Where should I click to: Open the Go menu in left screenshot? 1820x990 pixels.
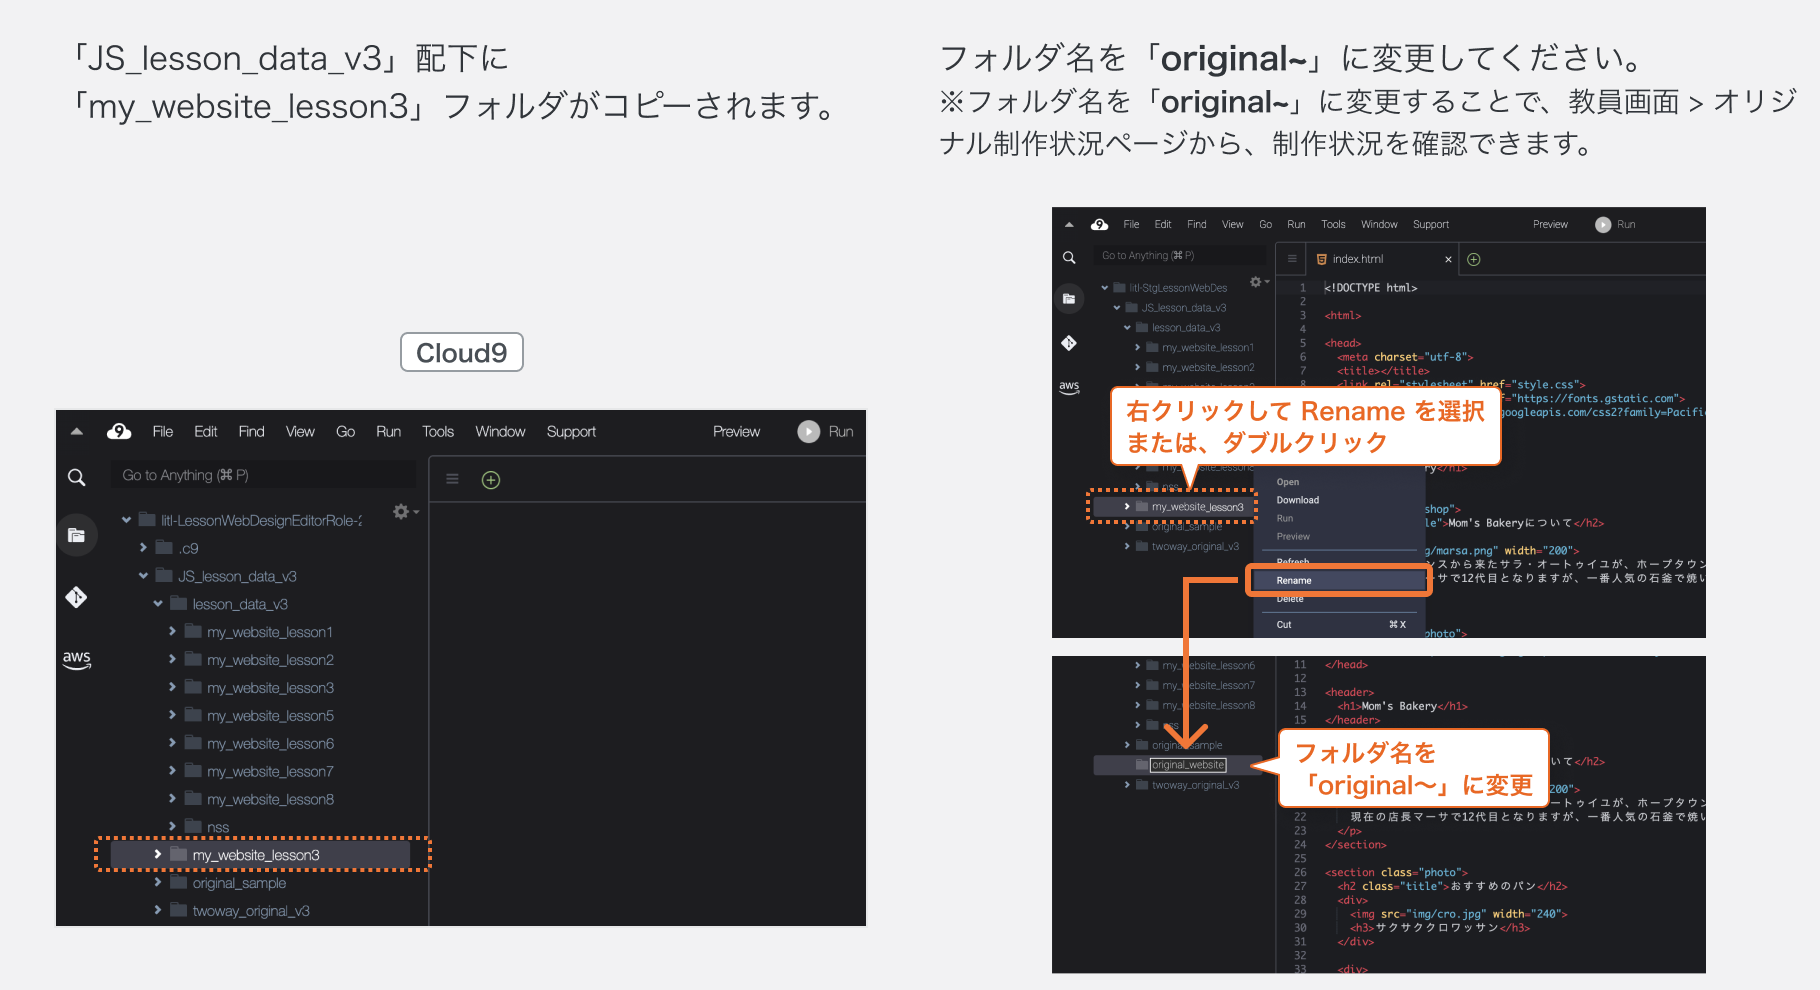tap(345, 431)
